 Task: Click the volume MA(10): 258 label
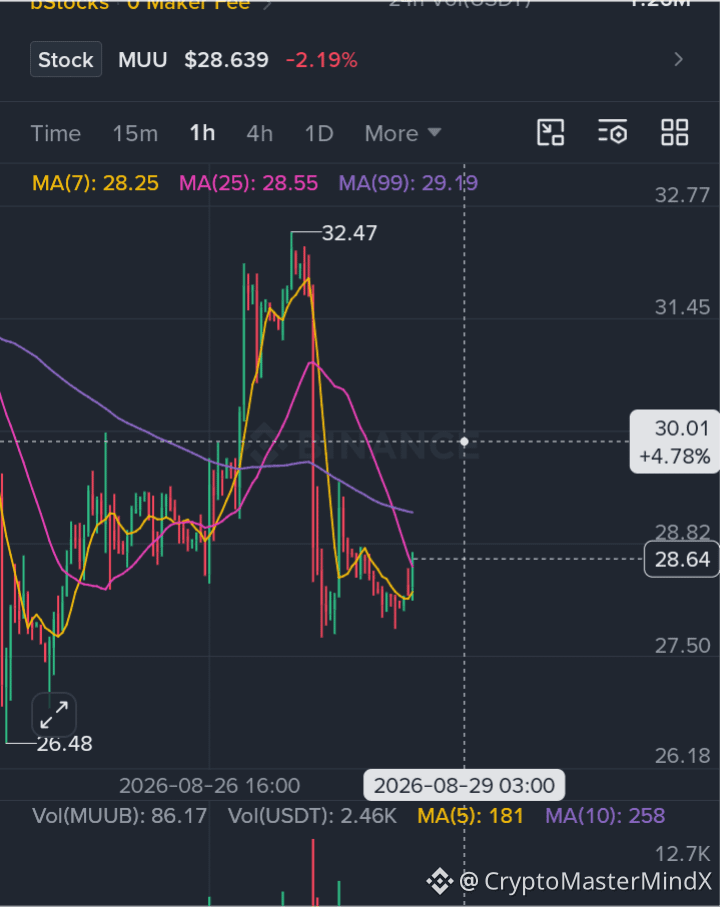[605, 816]
